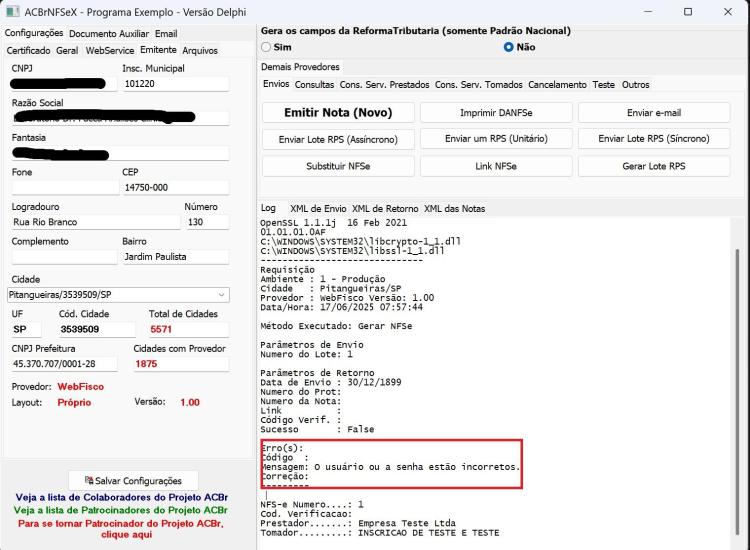Click the Substituir NFSe button
Screen dimensions: 750x550
(338, 166)
